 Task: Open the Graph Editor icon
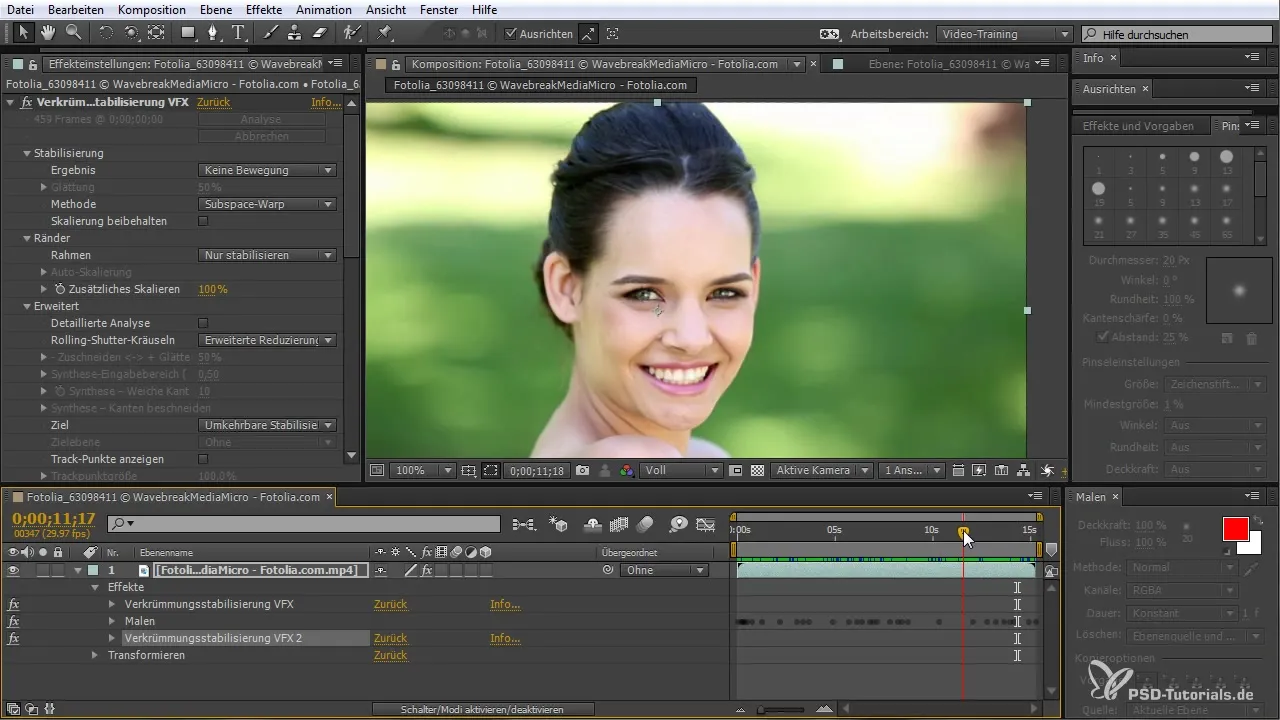pyautogui.click(x=706, y=523)
